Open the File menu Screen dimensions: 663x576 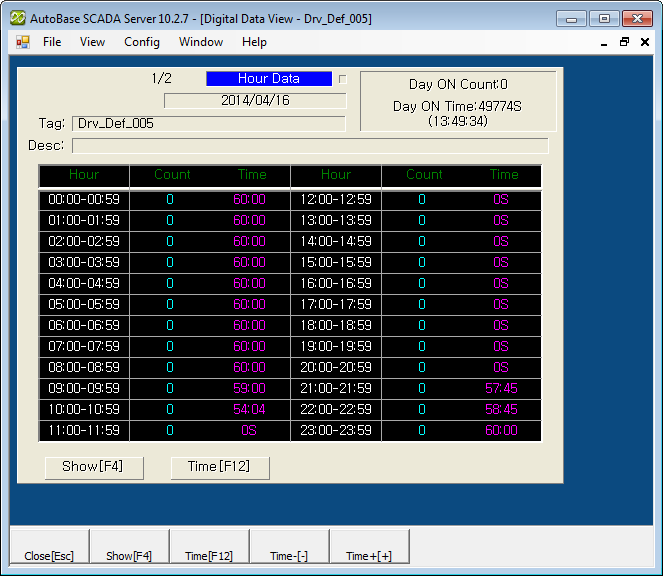52,42
